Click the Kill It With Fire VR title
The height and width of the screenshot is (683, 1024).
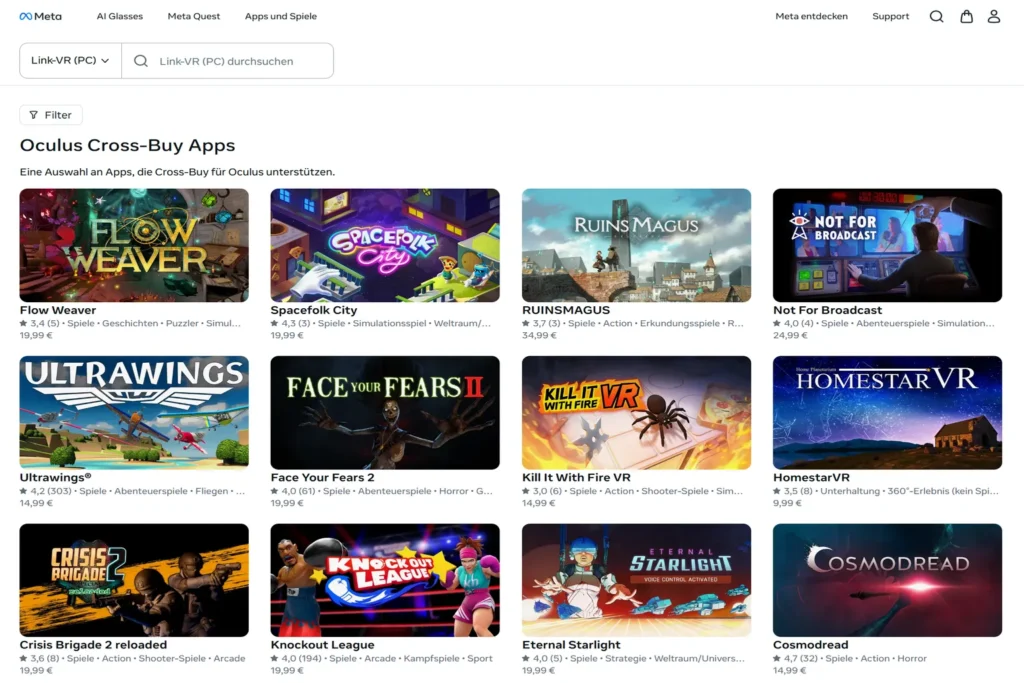pos(576,477)
